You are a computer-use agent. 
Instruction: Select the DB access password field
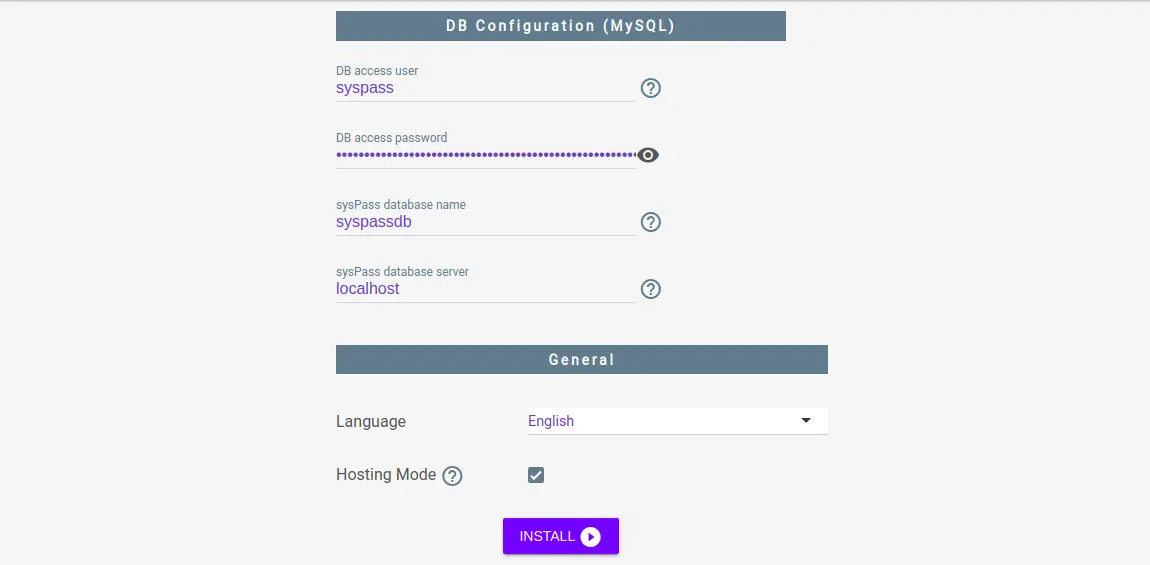486,155
